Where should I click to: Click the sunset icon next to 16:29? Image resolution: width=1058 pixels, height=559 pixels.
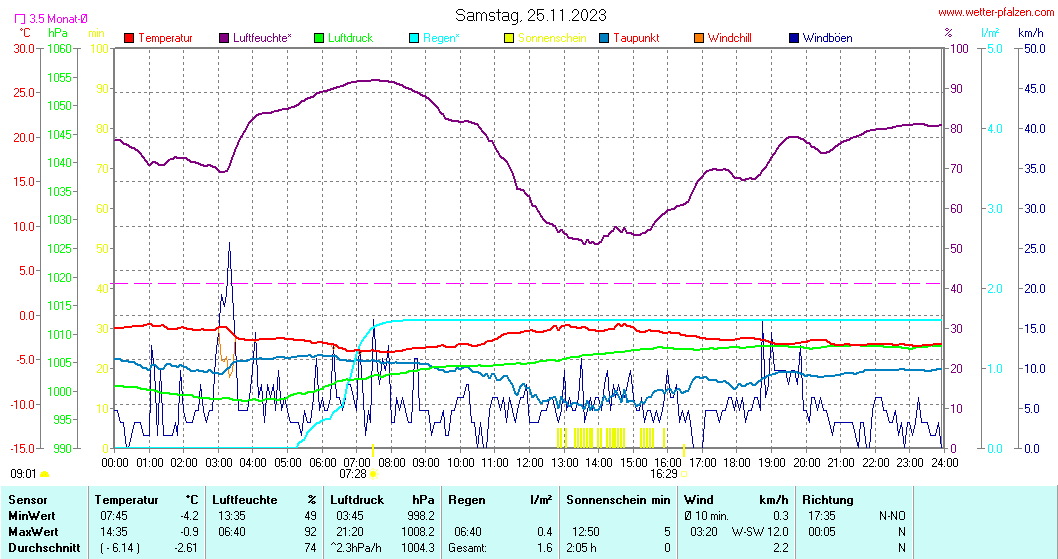(684, 474)
